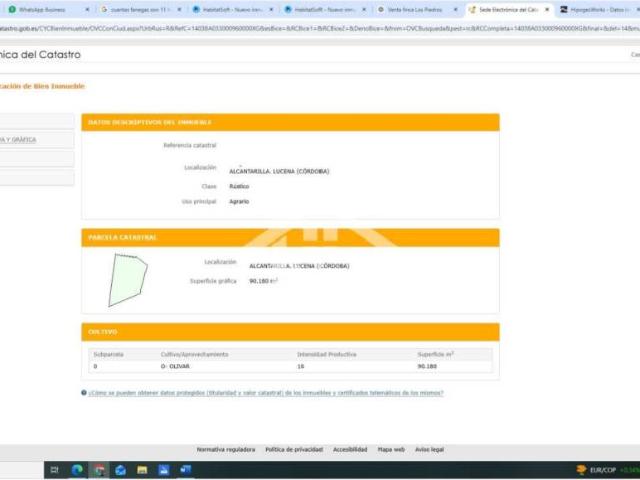This screenshot has width=640, height=480.
Task: Open link about obtaining protected data
Action: point(266,393)
